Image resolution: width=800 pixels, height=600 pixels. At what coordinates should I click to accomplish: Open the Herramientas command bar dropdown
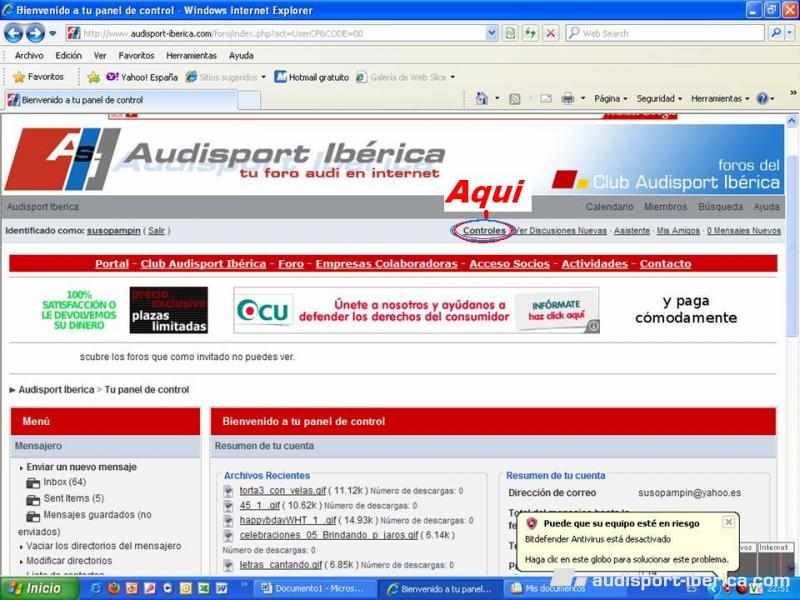pos(720,99)
